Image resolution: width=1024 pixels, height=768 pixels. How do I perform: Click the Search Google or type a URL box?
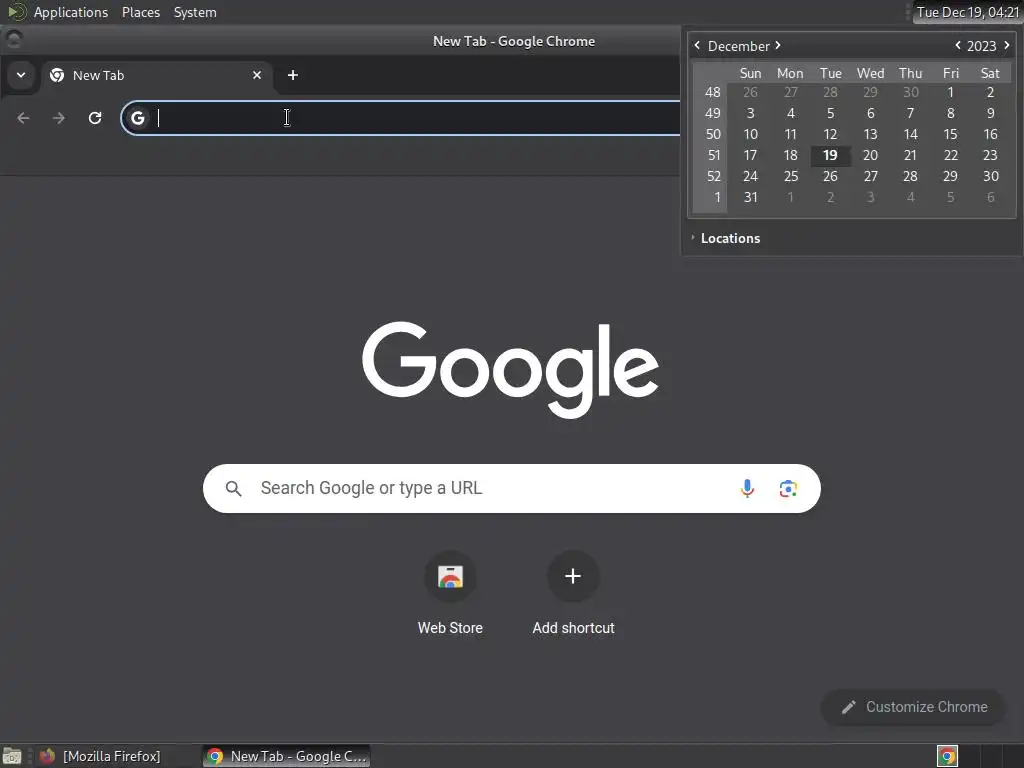(x=511, y=488)
